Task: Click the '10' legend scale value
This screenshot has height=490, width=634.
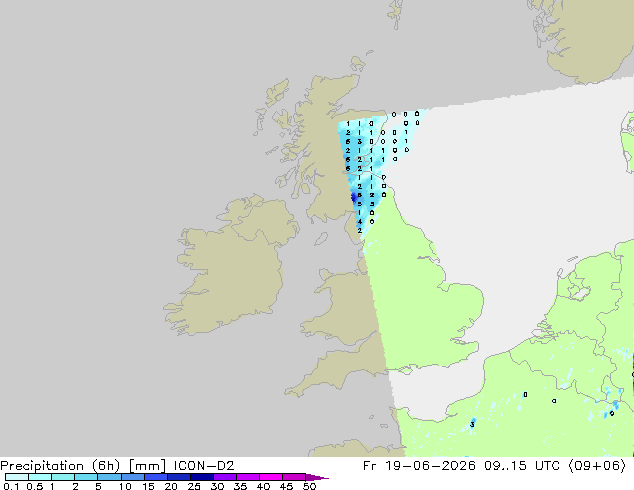Action: (125, 486)
